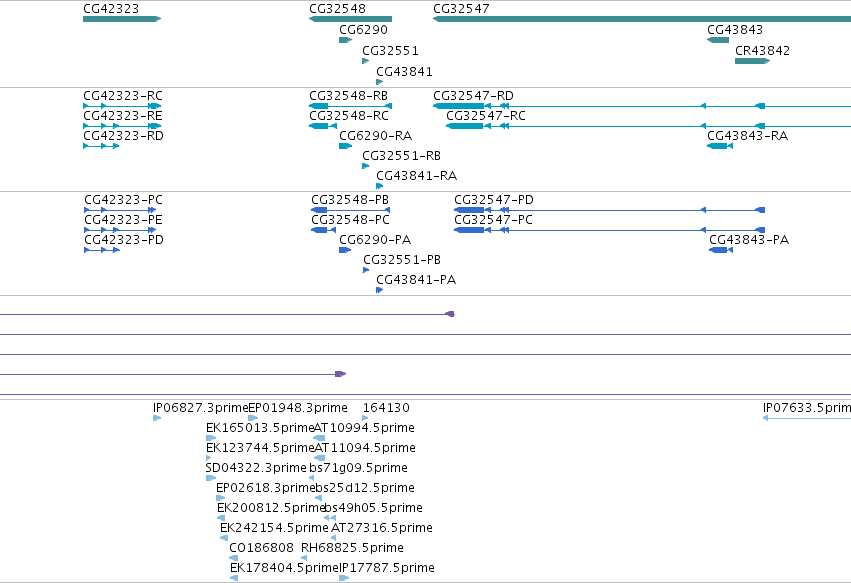Select the CG32548 gene label
This screenshot has height=583, width=851.
click(x=337, y=9)
